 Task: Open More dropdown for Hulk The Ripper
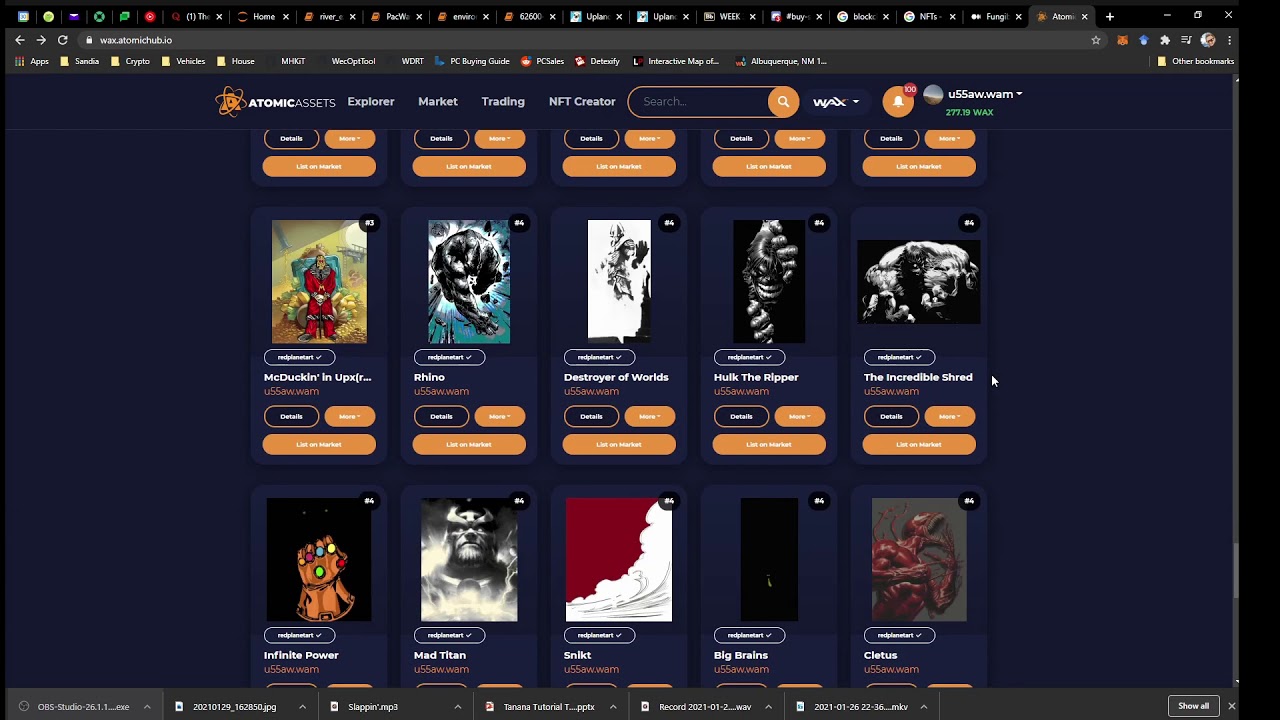(x=799, y=416)
